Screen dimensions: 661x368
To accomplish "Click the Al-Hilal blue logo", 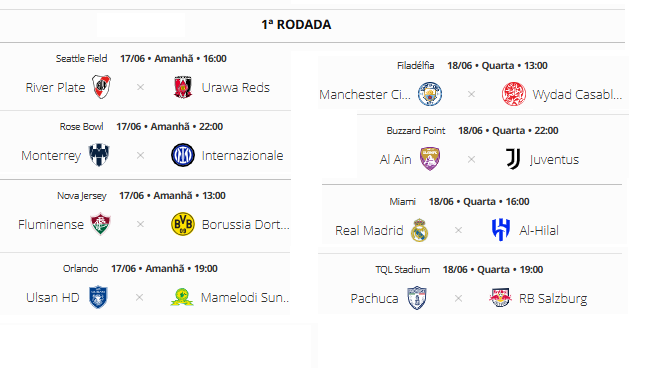I will pos(501,230).
